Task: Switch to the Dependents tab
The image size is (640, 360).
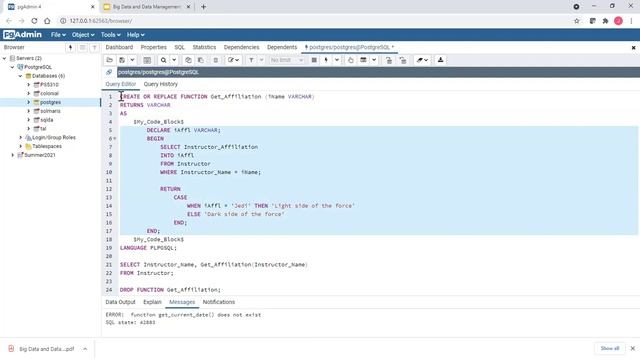Action: click(282, 47)
